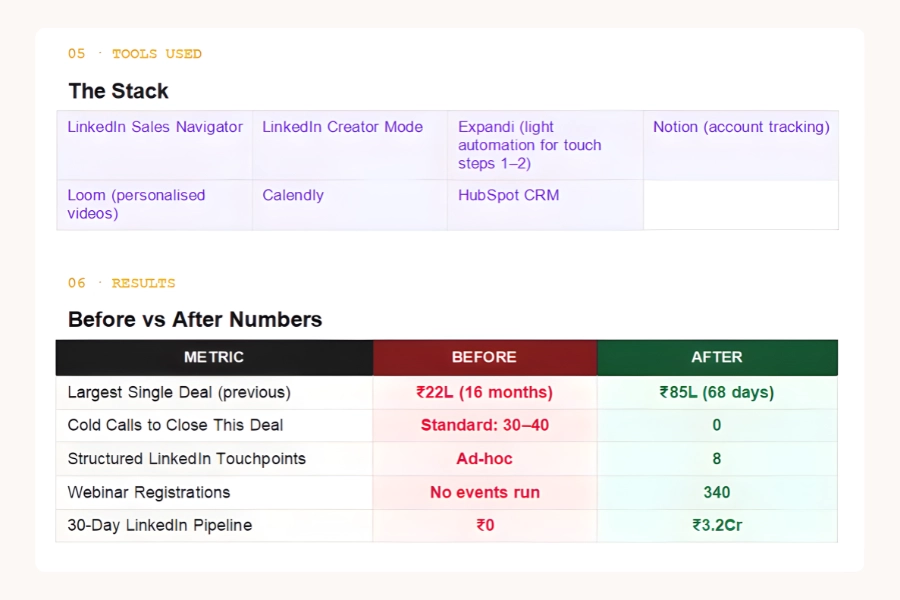Click the HubSpot CRM entry
This screenshot has height=600, width=900.
(508, 195)
